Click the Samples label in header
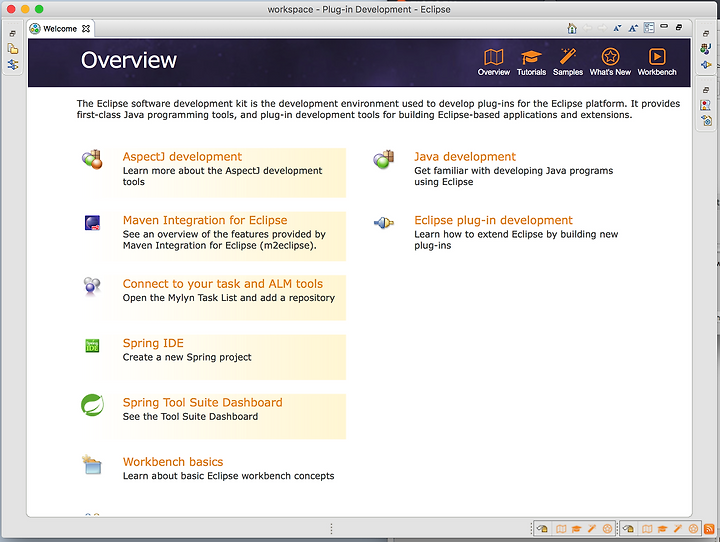This screenshot has height=542, width=720. pyautogui.click(x=568, y=72)
